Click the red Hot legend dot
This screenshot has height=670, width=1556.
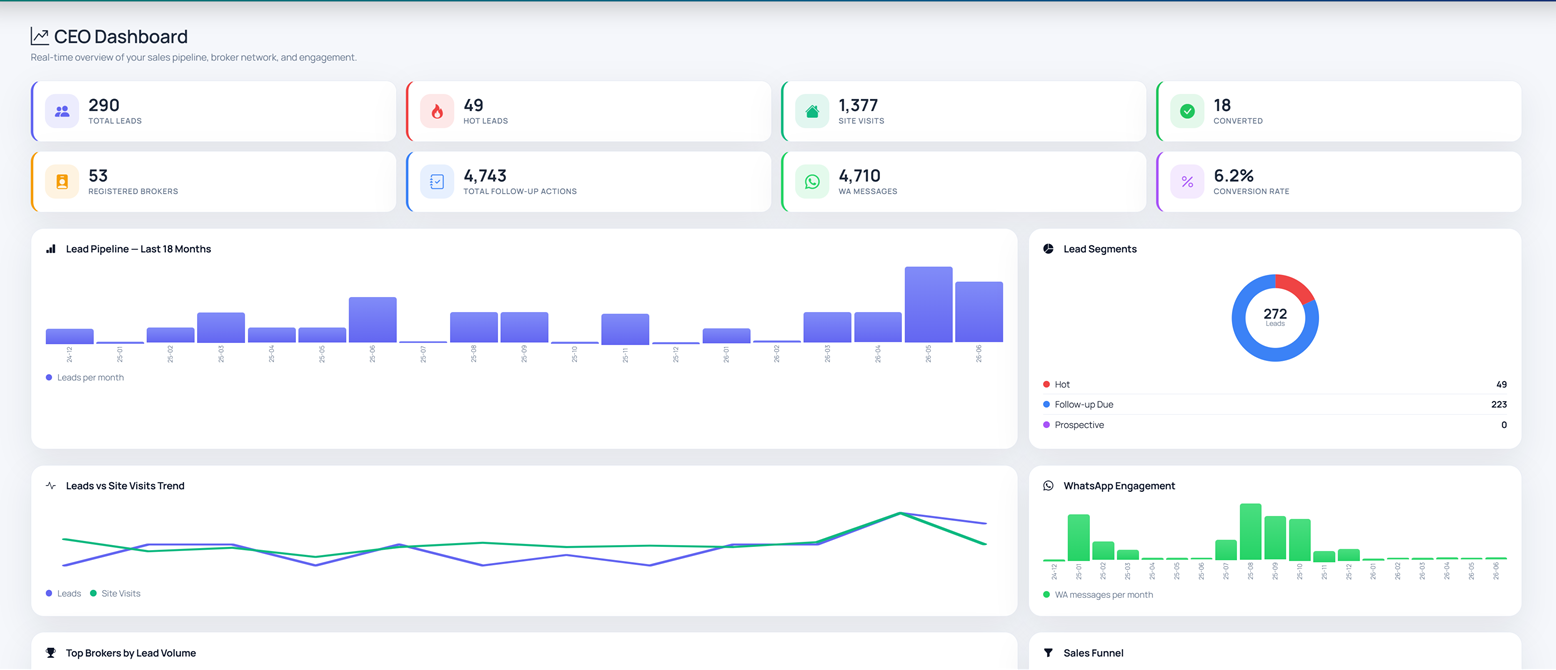point(1046,384)
